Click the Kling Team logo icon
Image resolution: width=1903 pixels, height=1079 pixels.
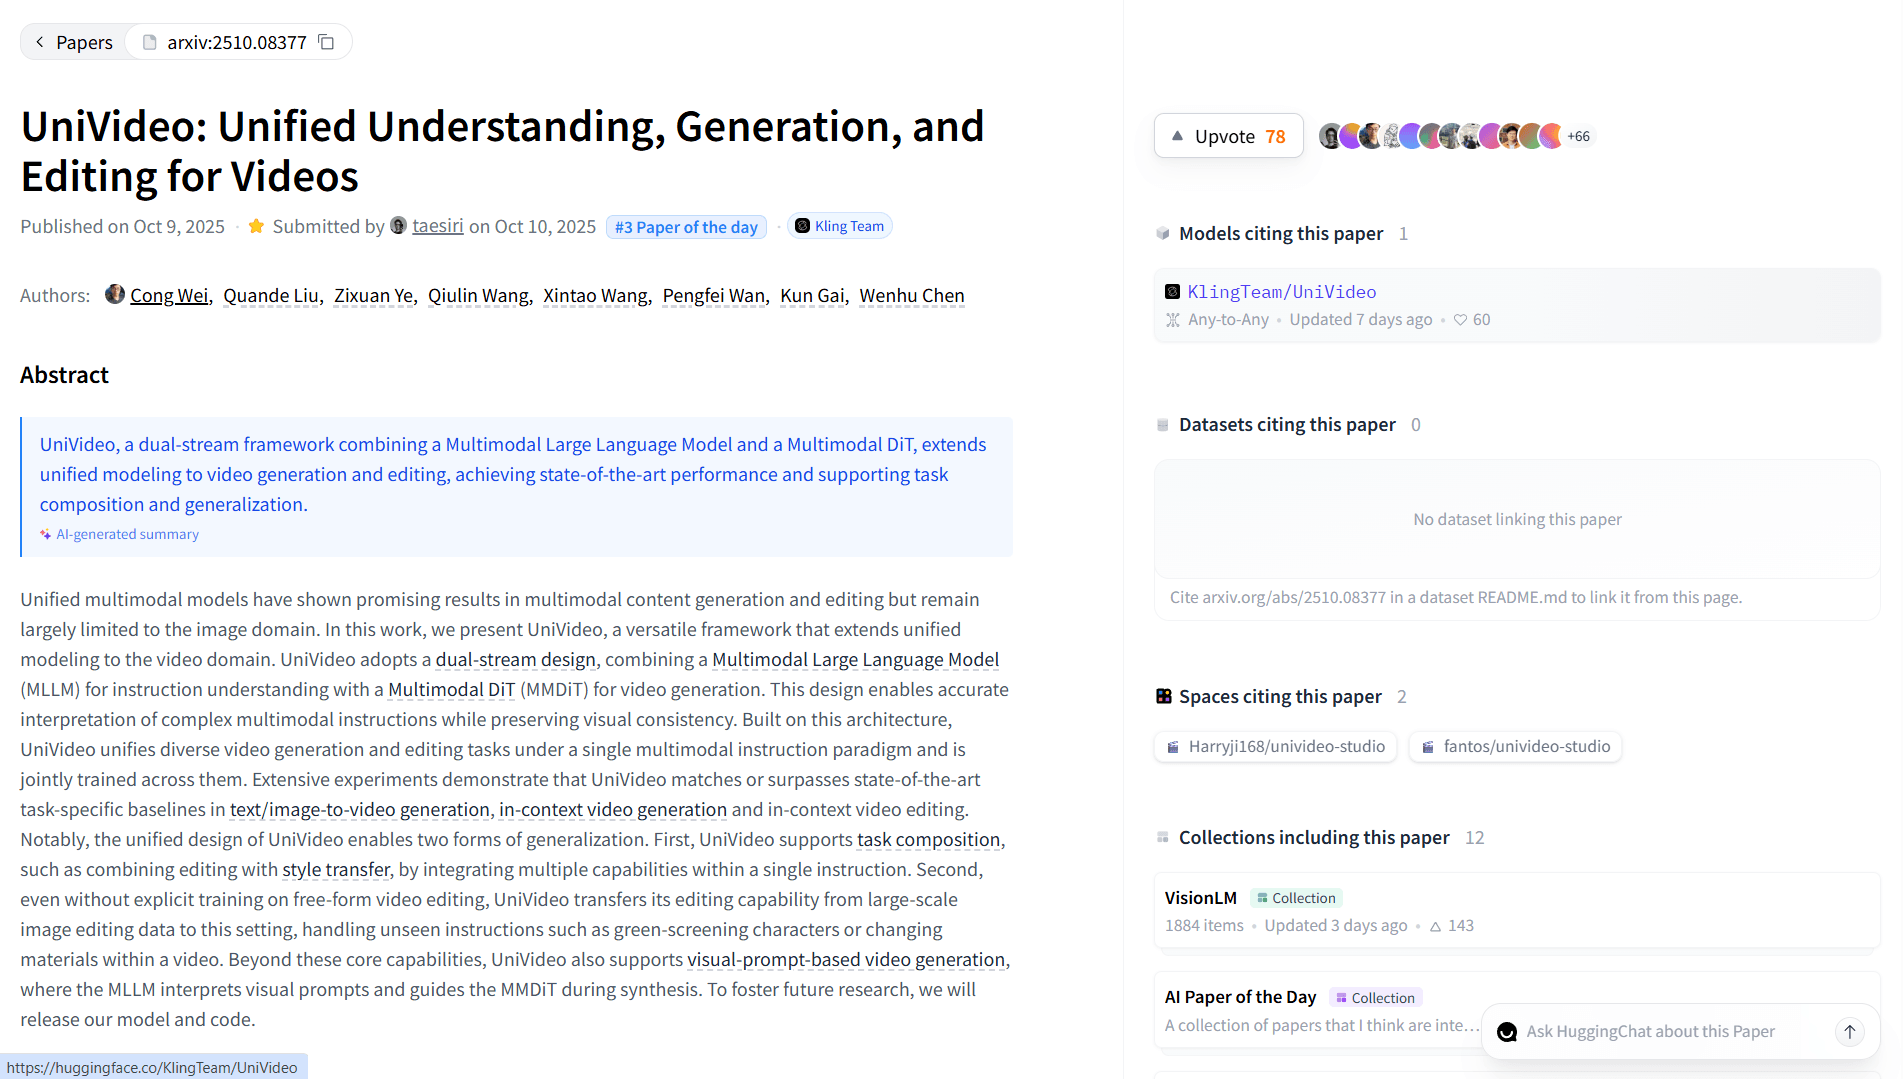tap(802, 226)
